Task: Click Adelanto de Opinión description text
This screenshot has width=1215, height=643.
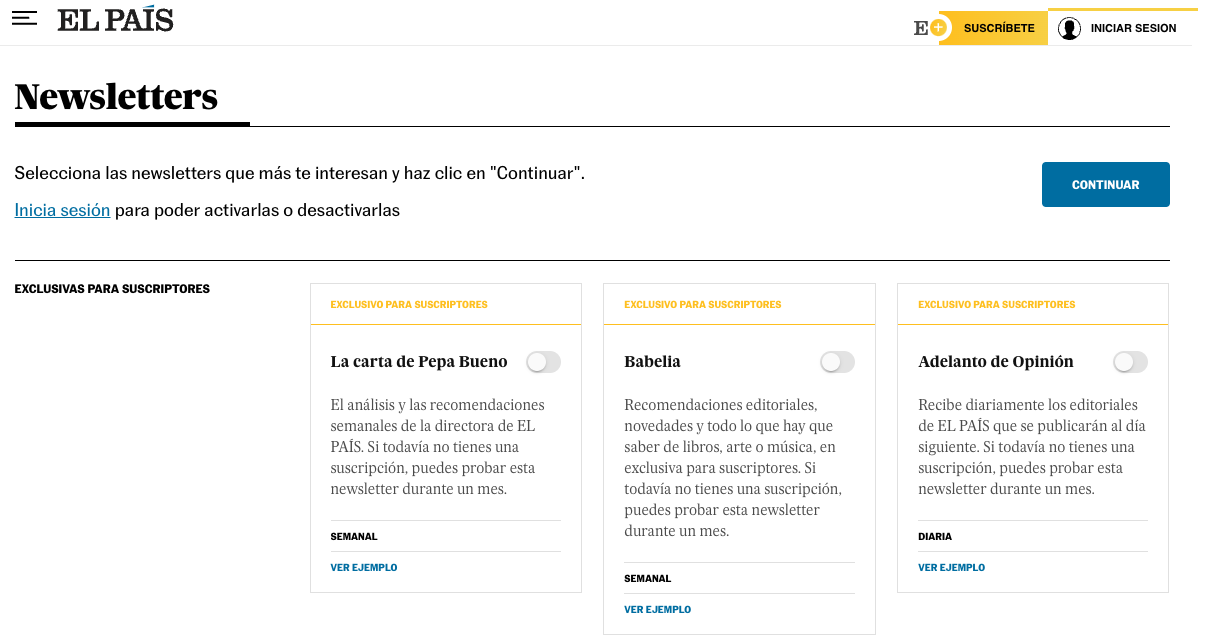Action: pos(1032,447)
